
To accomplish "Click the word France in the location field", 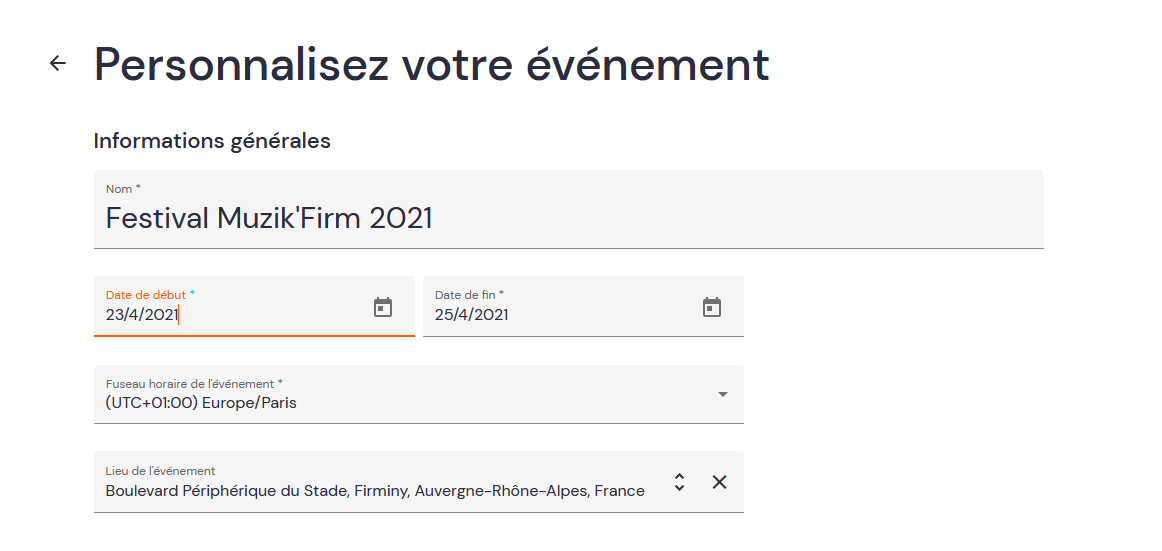I will [x=620, y=491].
